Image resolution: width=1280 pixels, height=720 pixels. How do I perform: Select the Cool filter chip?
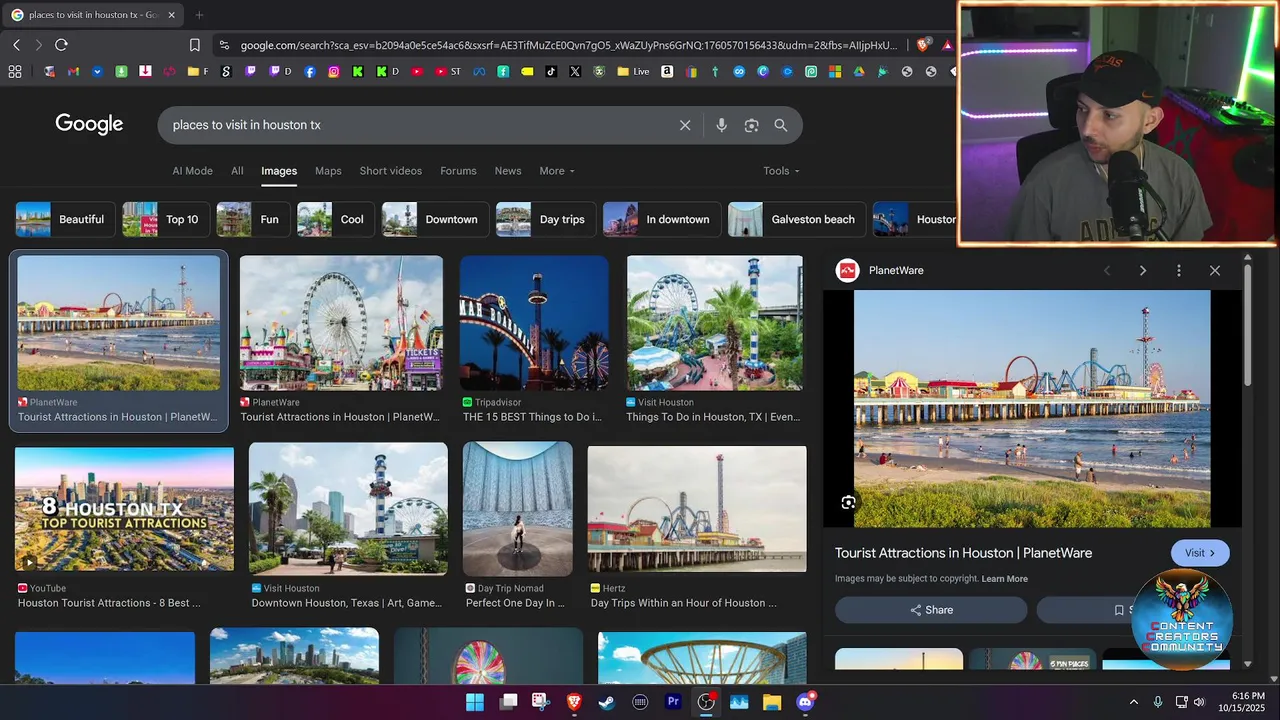[336, 219]
